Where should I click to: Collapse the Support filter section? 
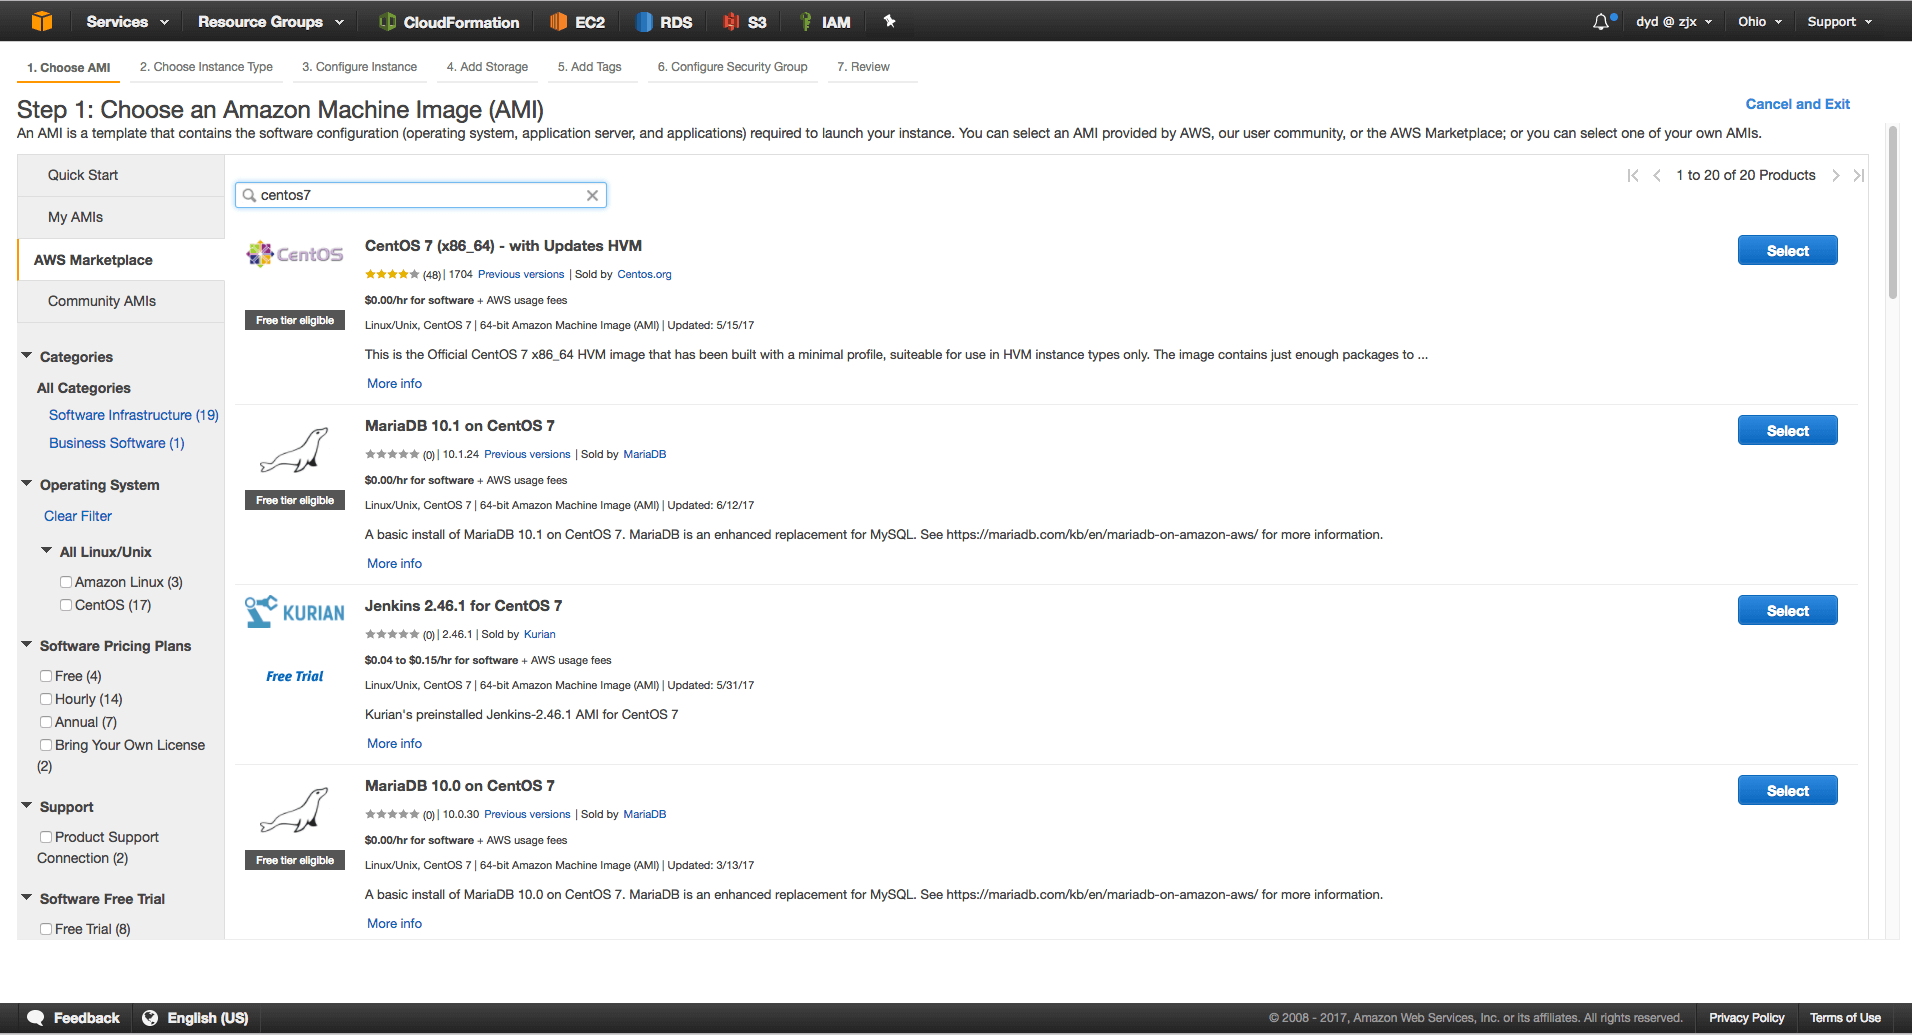[27, 806]
